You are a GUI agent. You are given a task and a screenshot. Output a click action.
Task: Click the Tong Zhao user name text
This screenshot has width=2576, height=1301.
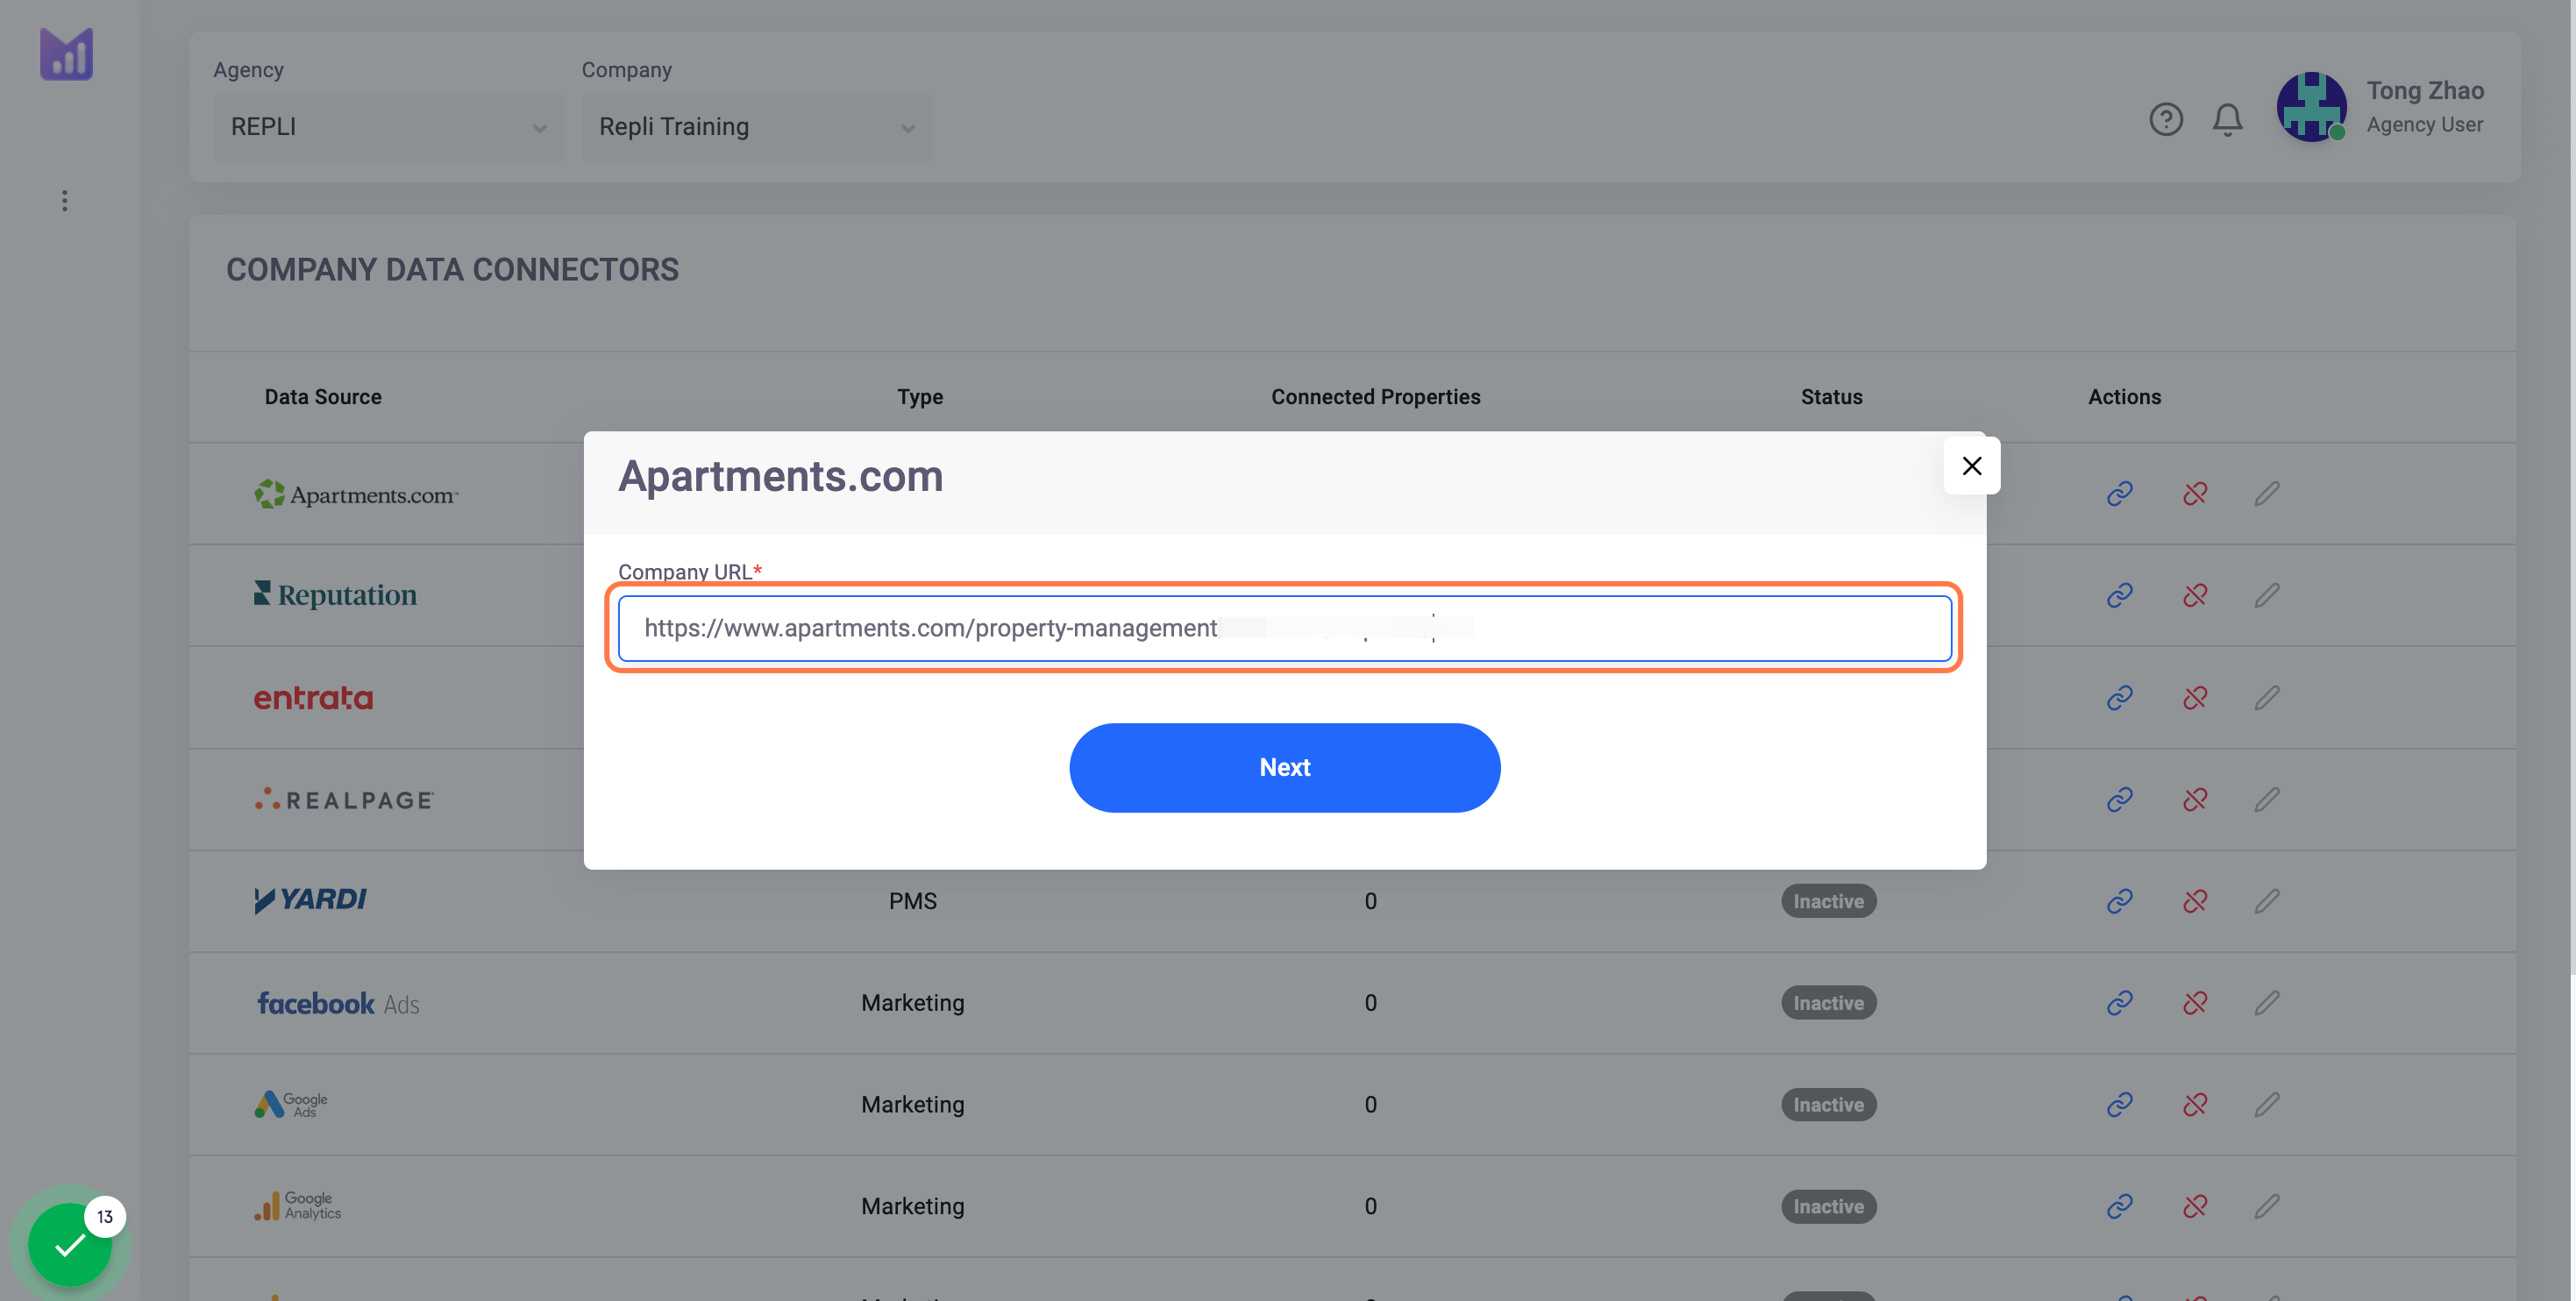click(x=2425, y=91)
